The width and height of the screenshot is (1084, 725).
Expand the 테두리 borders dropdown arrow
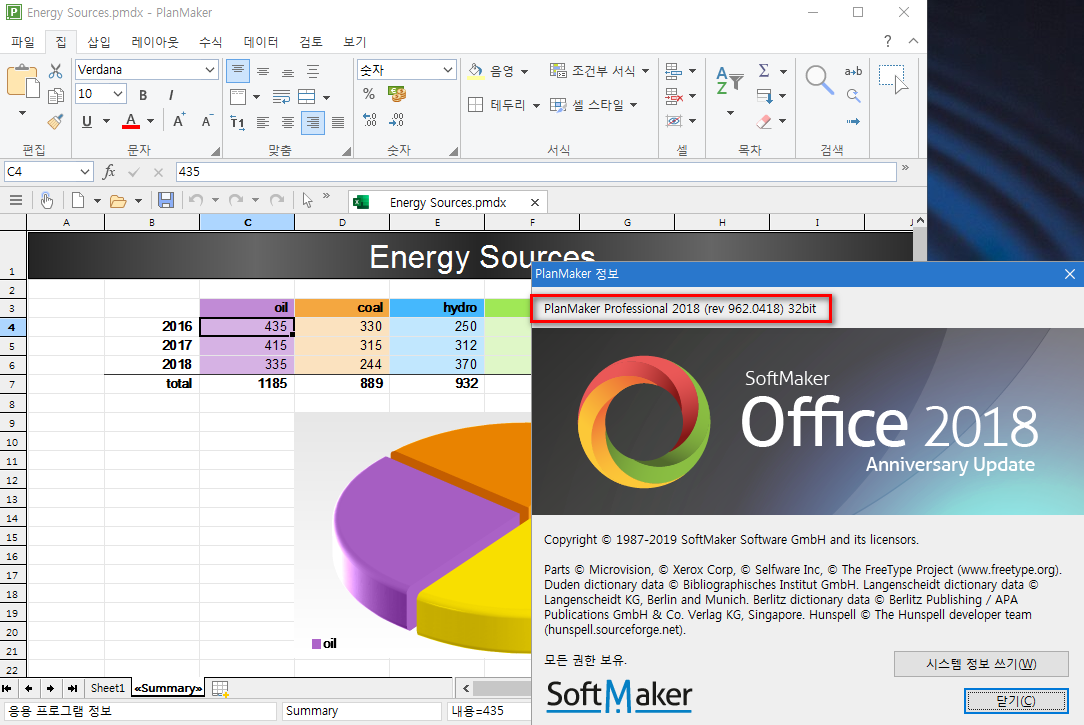536,106
